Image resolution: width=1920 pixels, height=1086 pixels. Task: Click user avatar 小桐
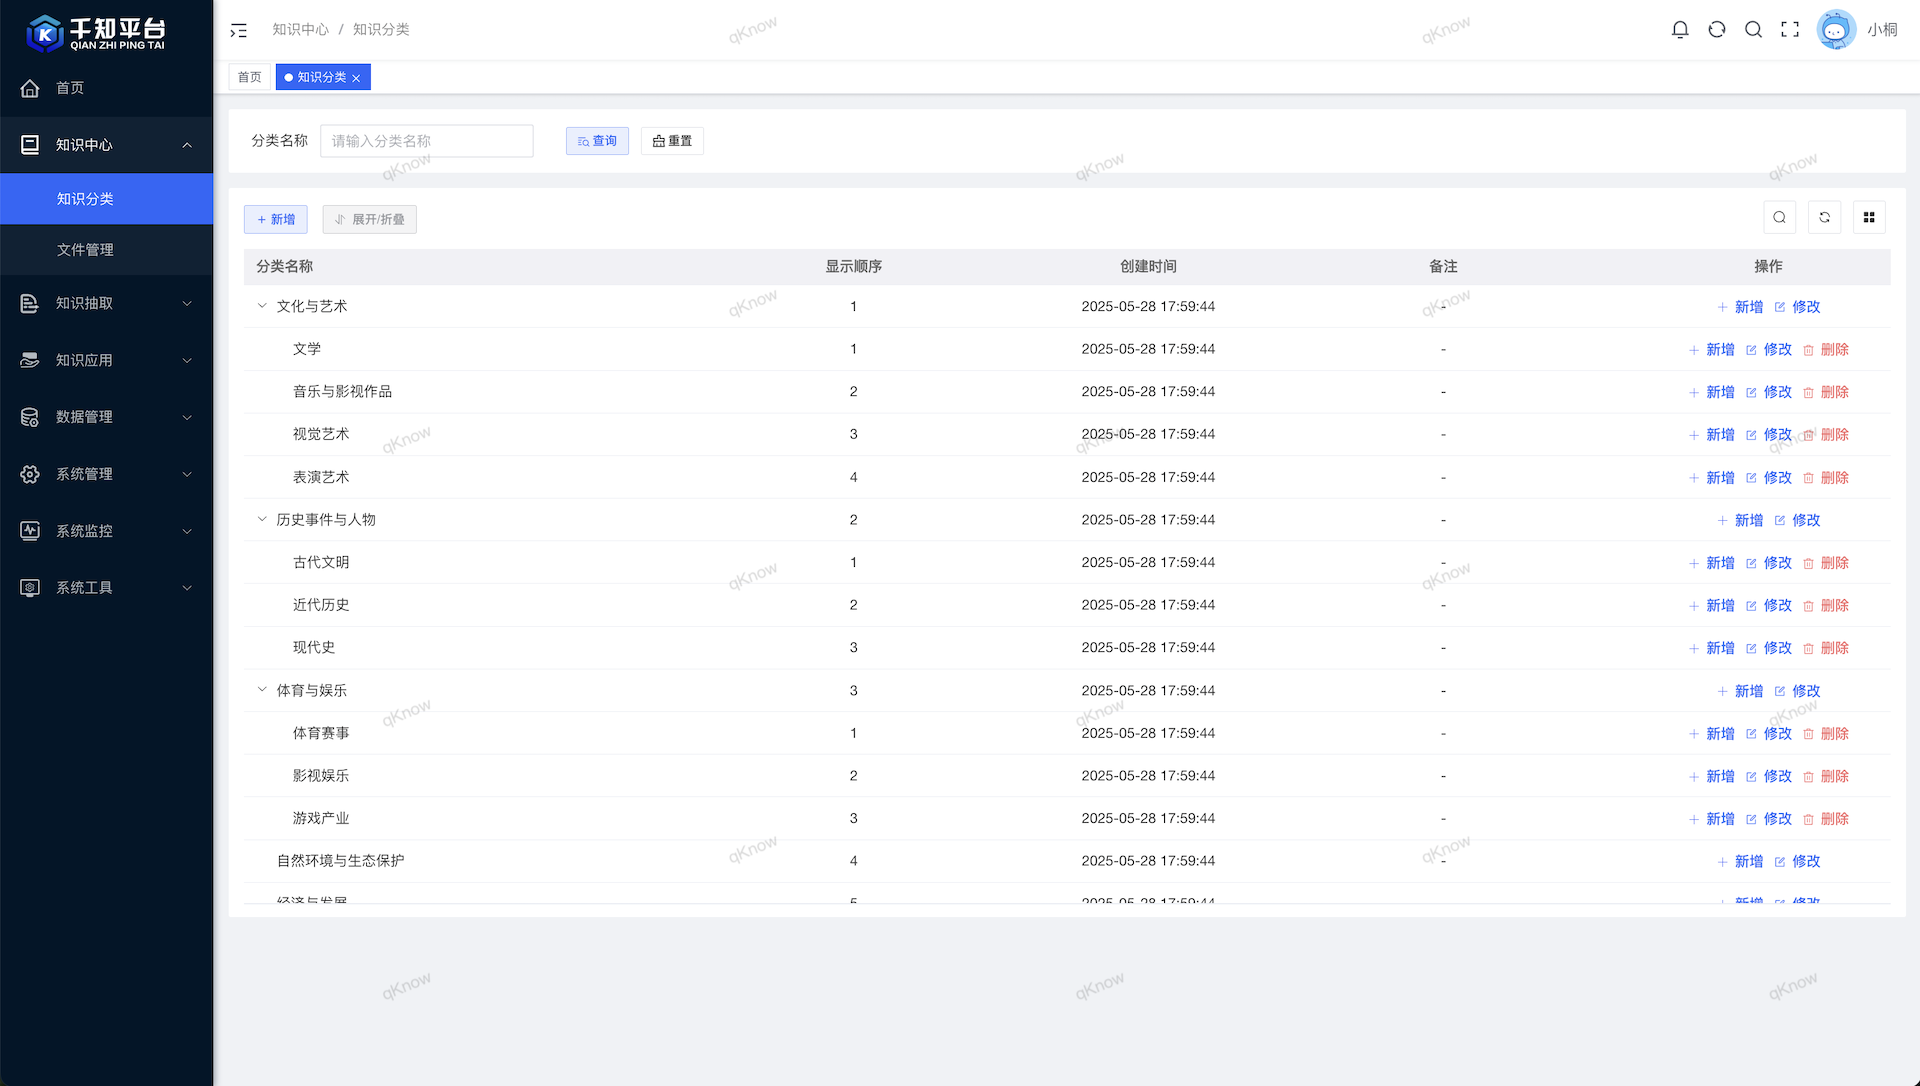coord(1836,30)
